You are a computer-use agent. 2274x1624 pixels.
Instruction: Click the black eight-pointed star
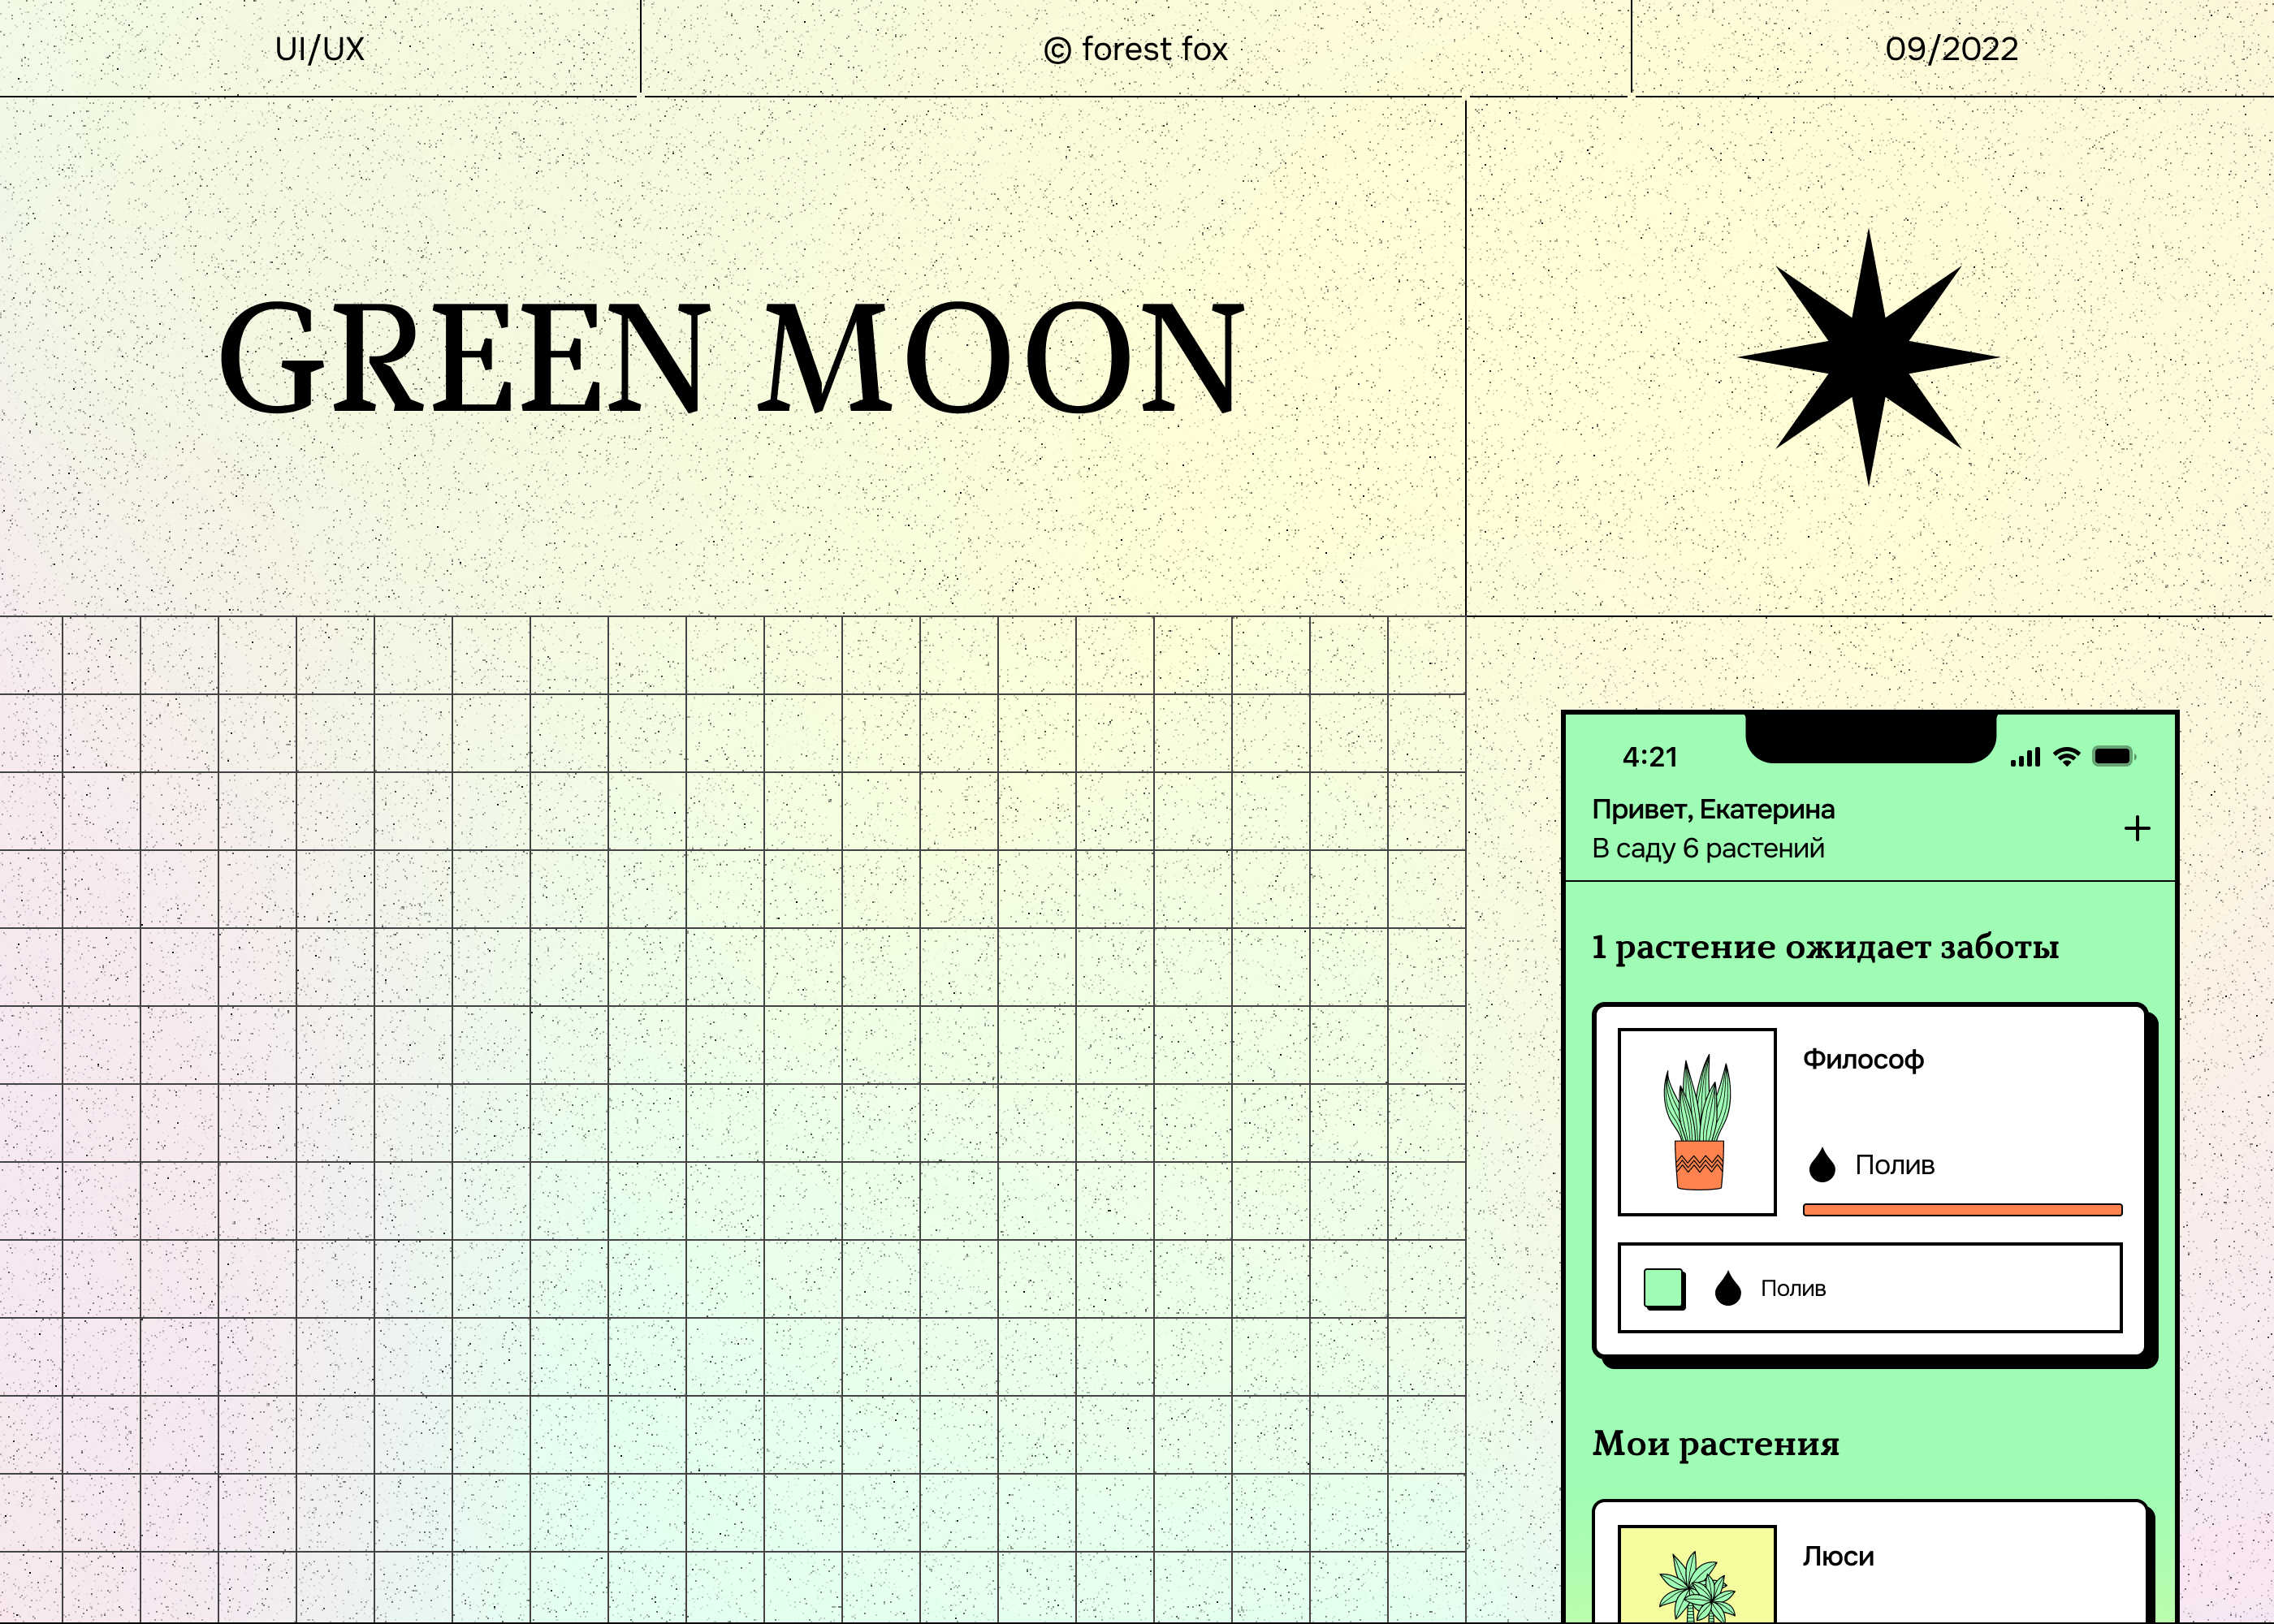(1868, 357)
